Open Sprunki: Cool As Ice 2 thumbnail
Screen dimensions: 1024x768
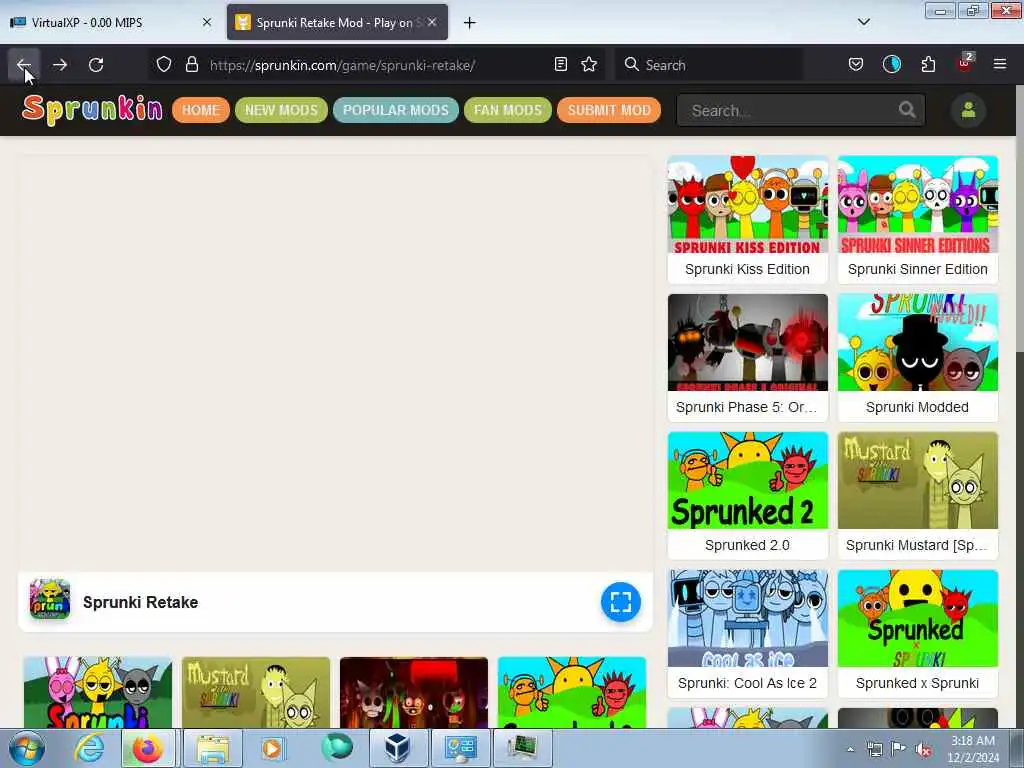point(748,618)
